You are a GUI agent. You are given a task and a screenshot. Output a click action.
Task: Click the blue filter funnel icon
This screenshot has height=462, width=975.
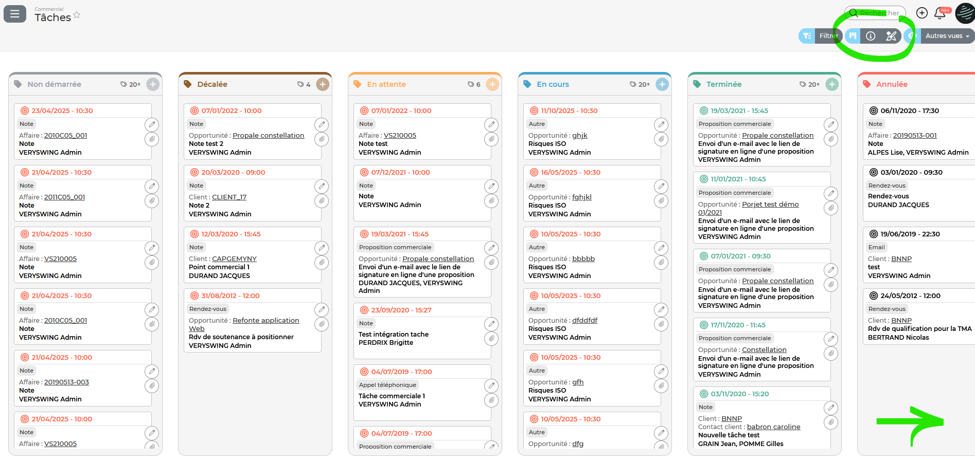coord(806,36)
